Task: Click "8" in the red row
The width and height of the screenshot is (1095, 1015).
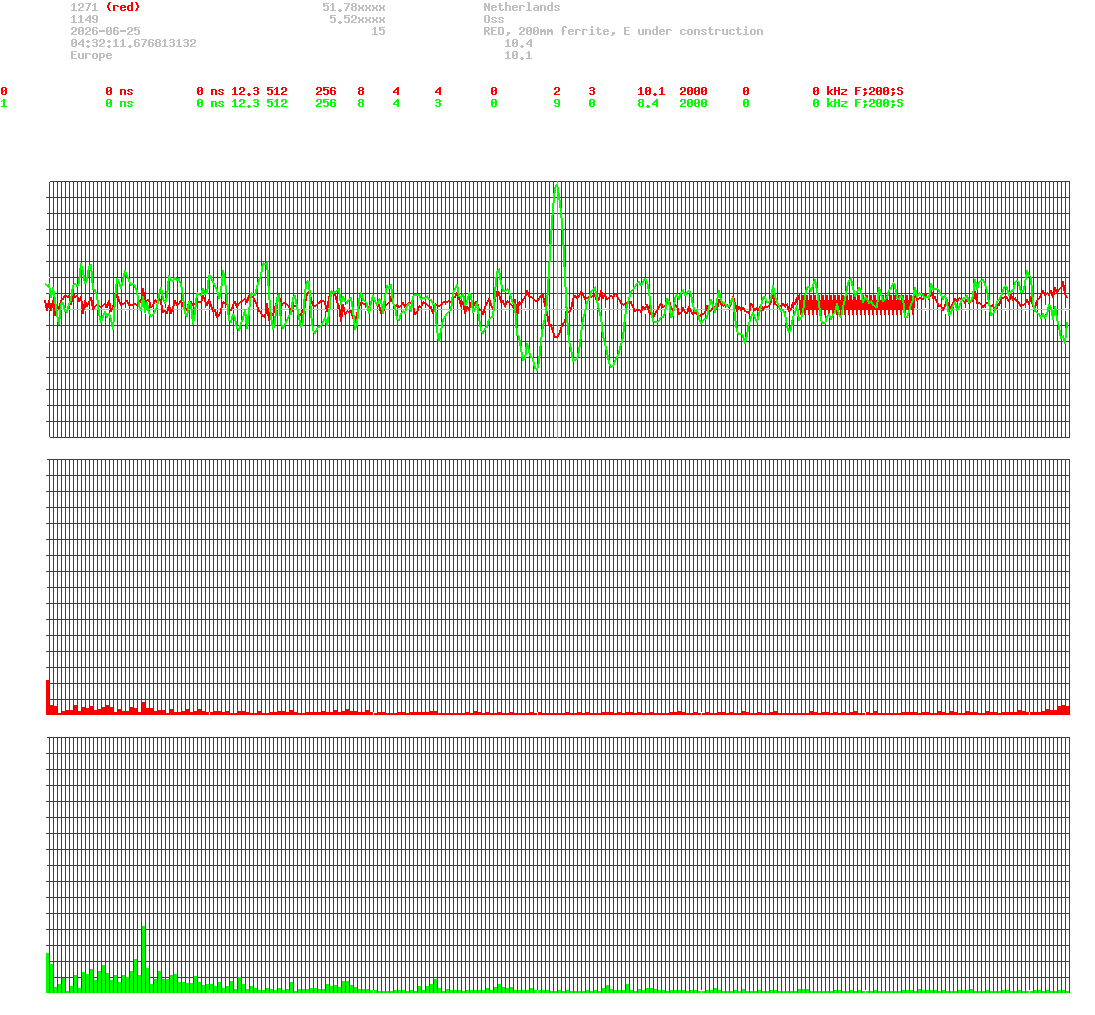Action: (361, 92)
